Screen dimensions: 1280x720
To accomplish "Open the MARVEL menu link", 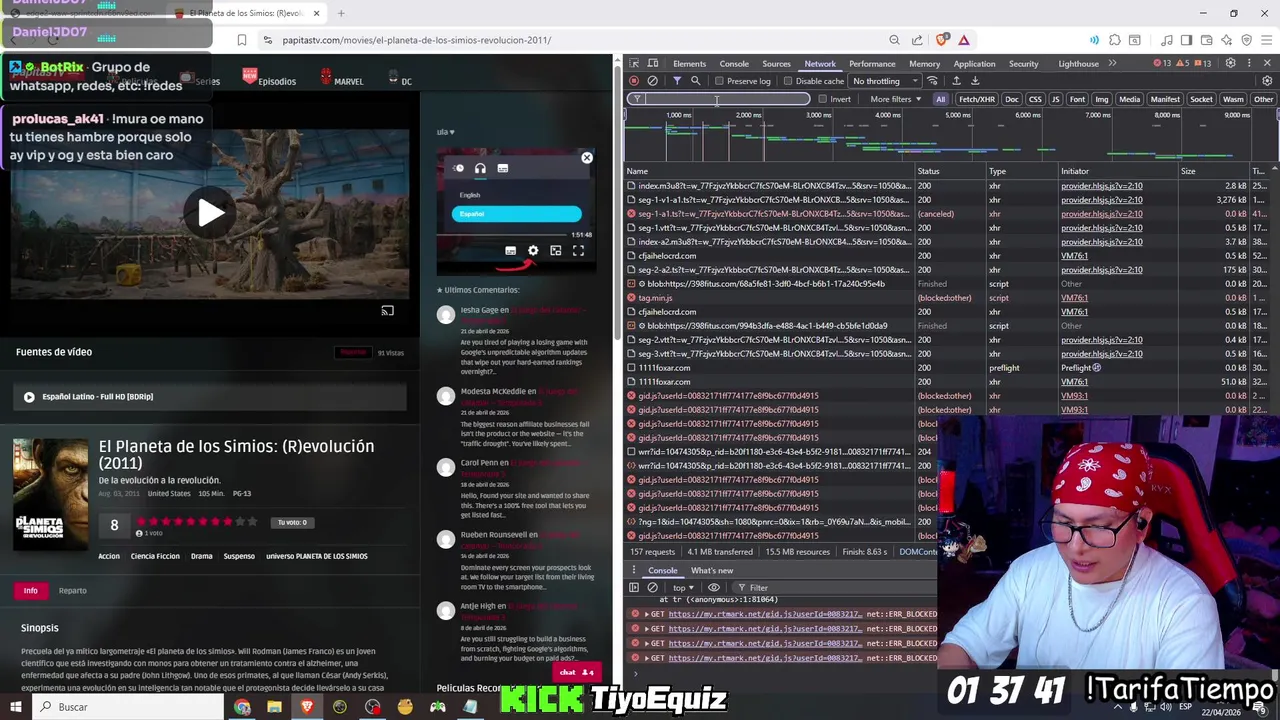I will 348,81.
